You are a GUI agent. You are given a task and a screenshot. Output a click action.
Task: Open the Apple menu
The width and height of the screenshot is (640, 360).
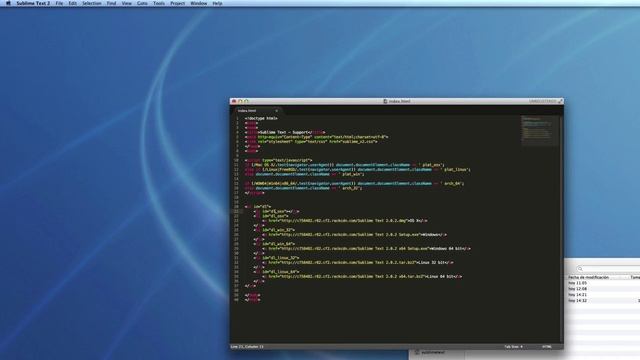pyautogui.click(x=8, y=3)
